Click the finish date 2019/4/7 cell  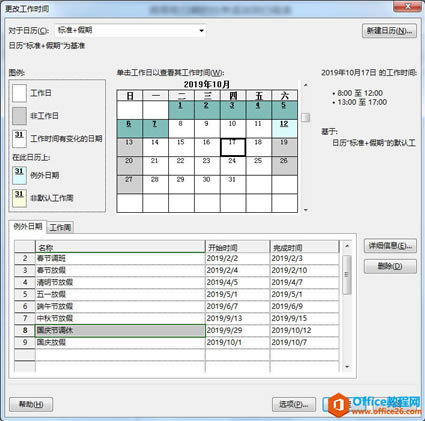point(304,283)
